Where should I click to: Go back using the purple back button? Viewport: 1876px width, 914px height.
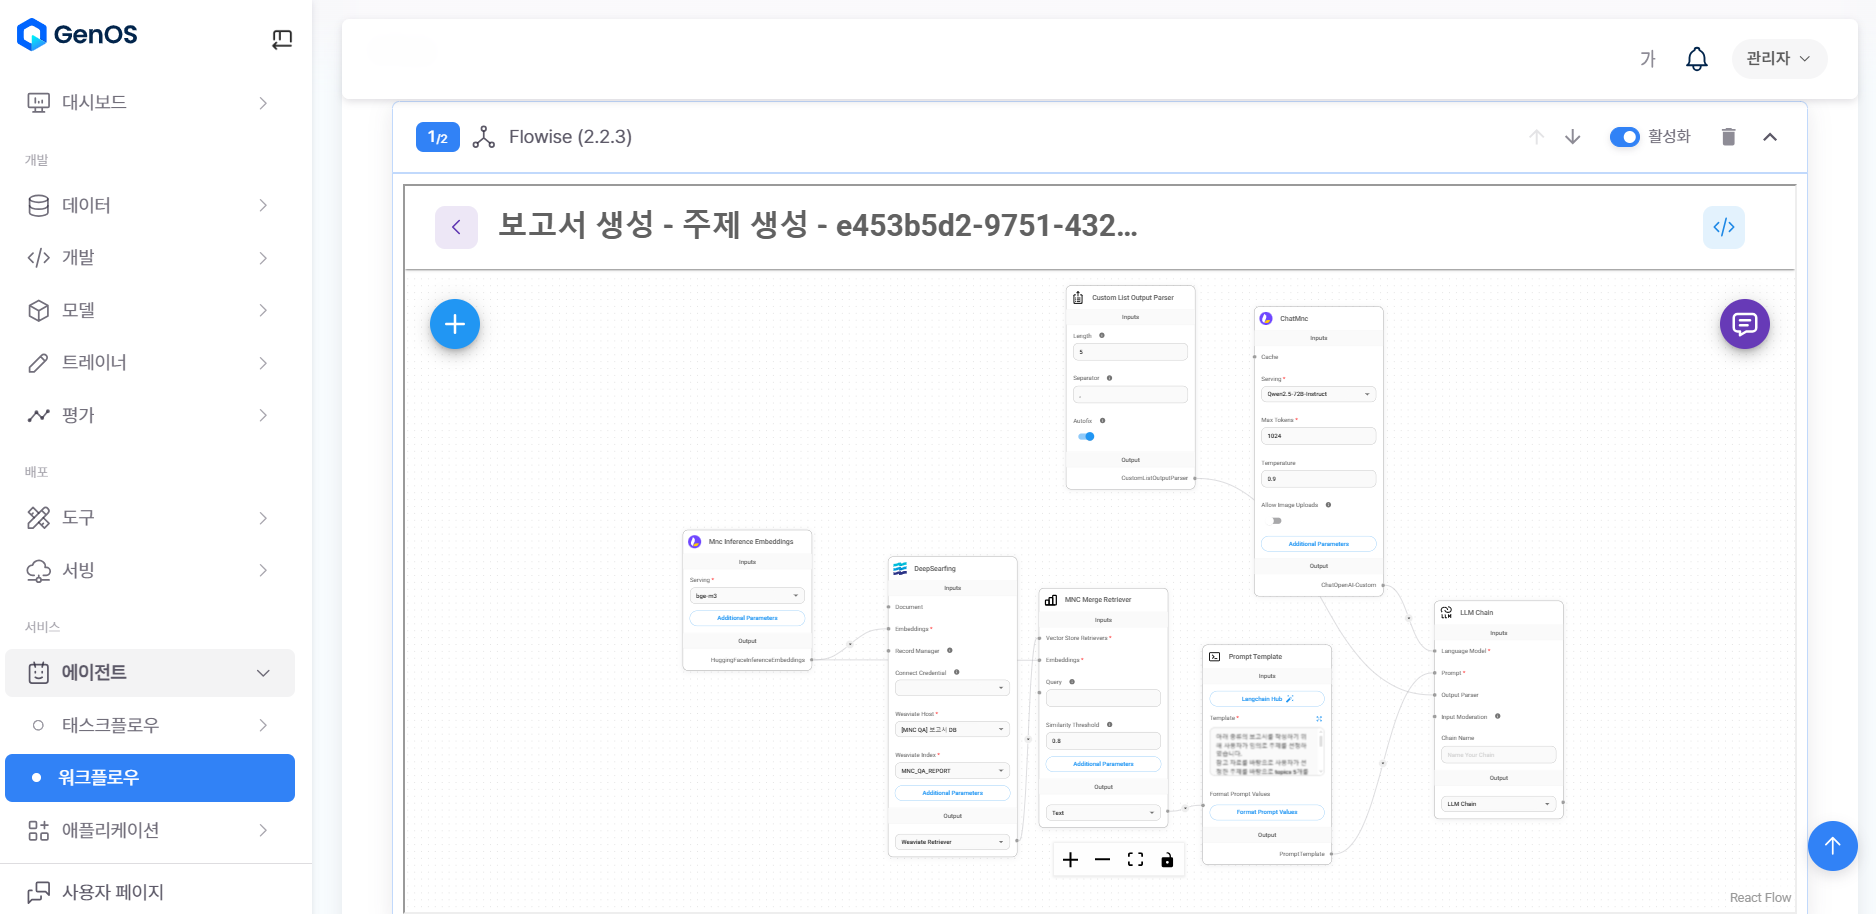tap(456, 227)
